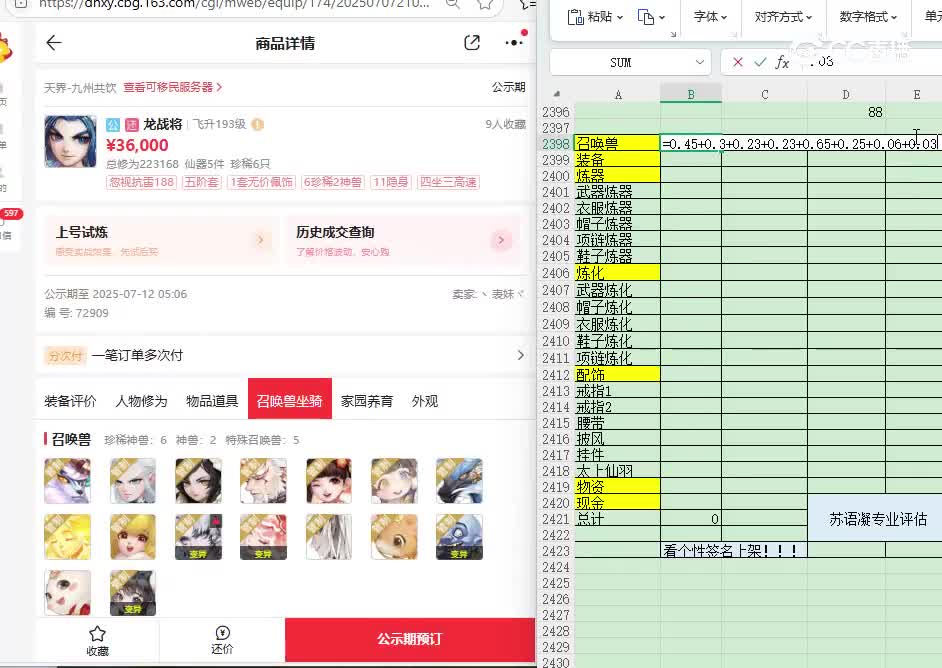Image resolution: width=942 pixels, height=668 pixels.
Task: Select row header 2421
Action: [x=556, y=519]
